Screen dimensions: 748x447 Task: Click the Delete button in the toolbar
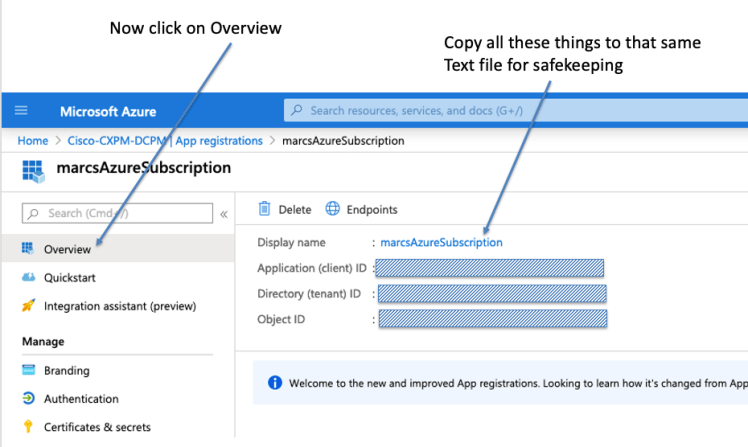285,209
